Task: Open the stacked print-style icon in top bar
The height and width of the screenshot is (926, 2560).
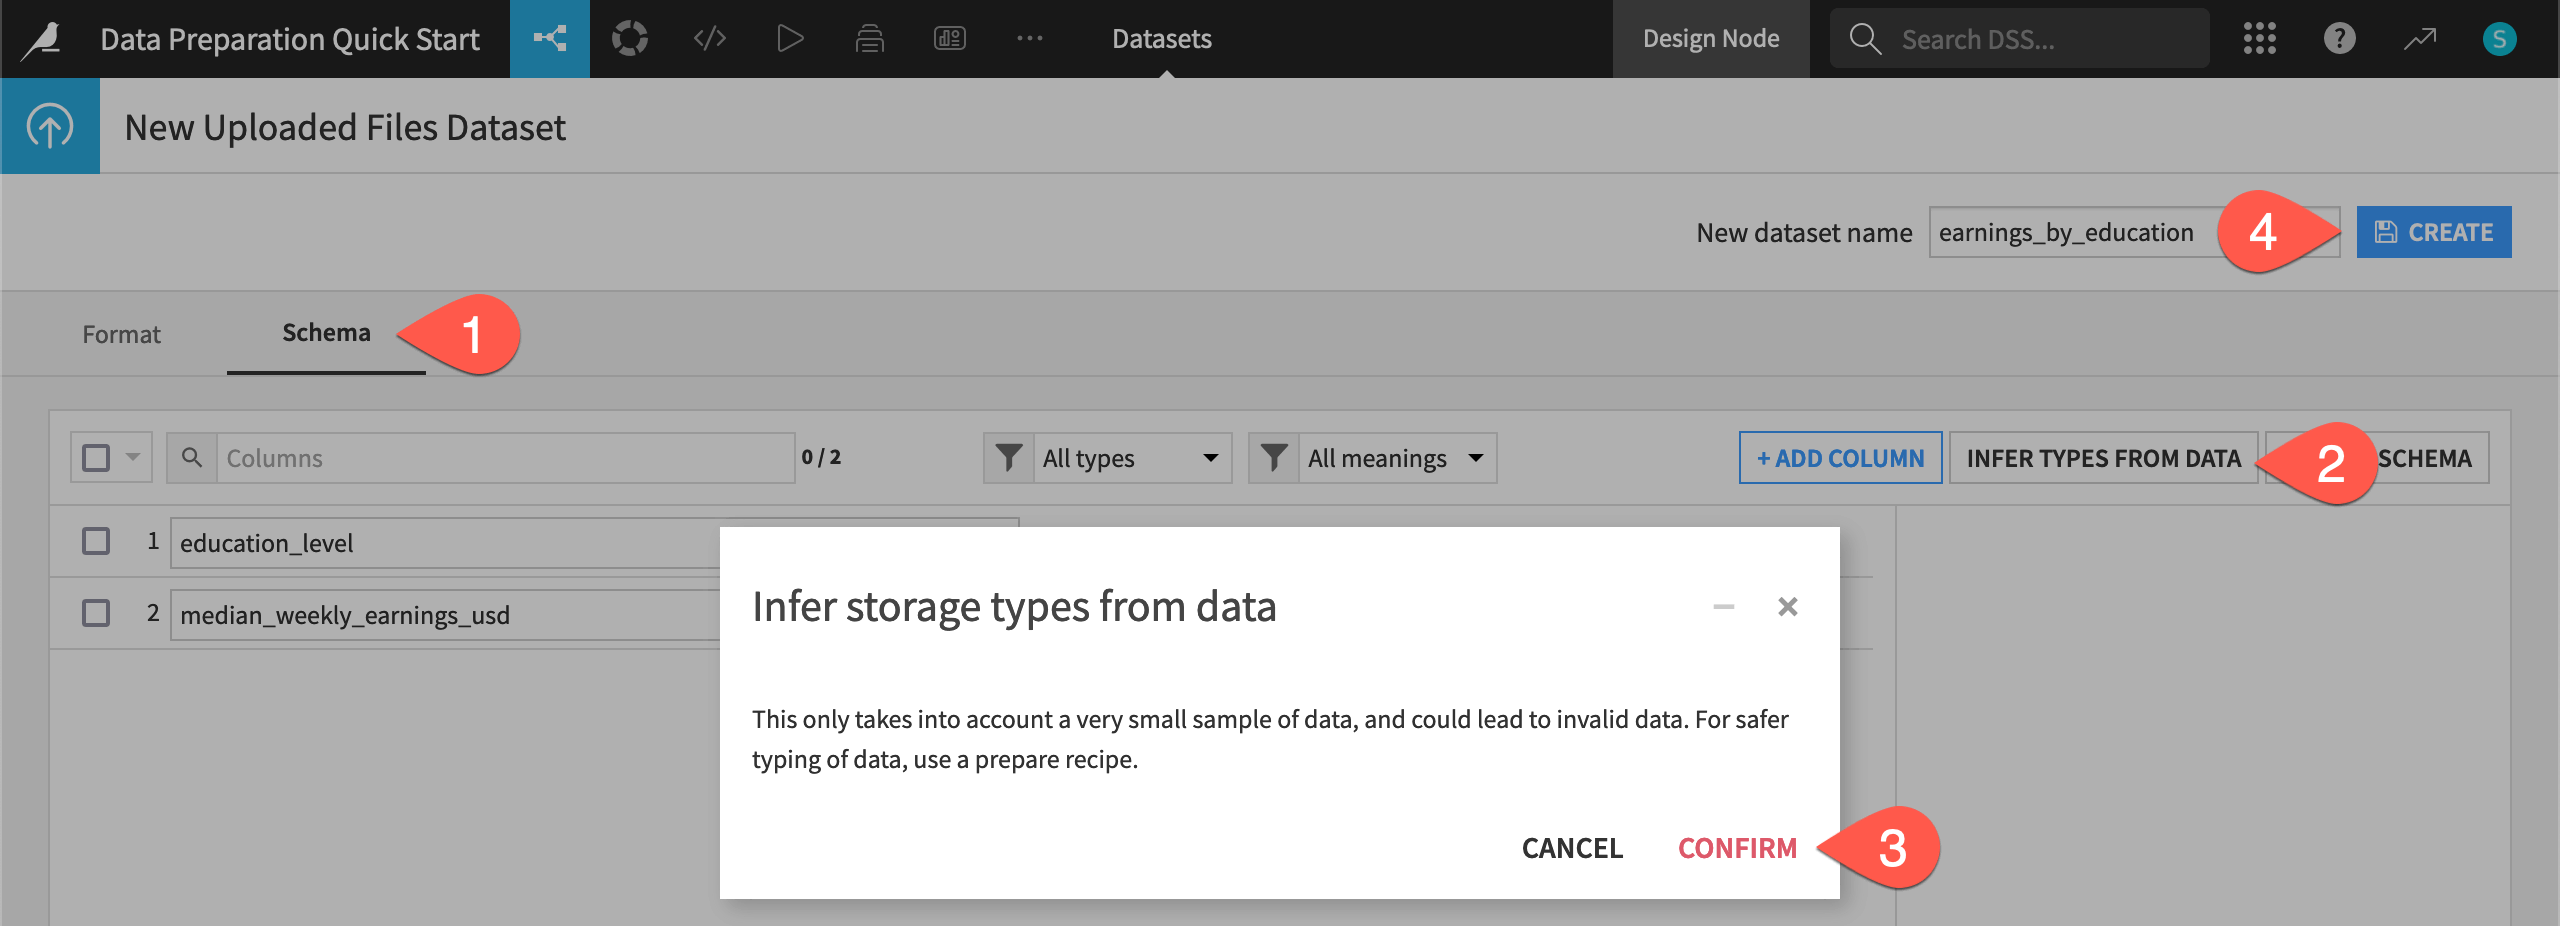Action: [x=870, y=39]
